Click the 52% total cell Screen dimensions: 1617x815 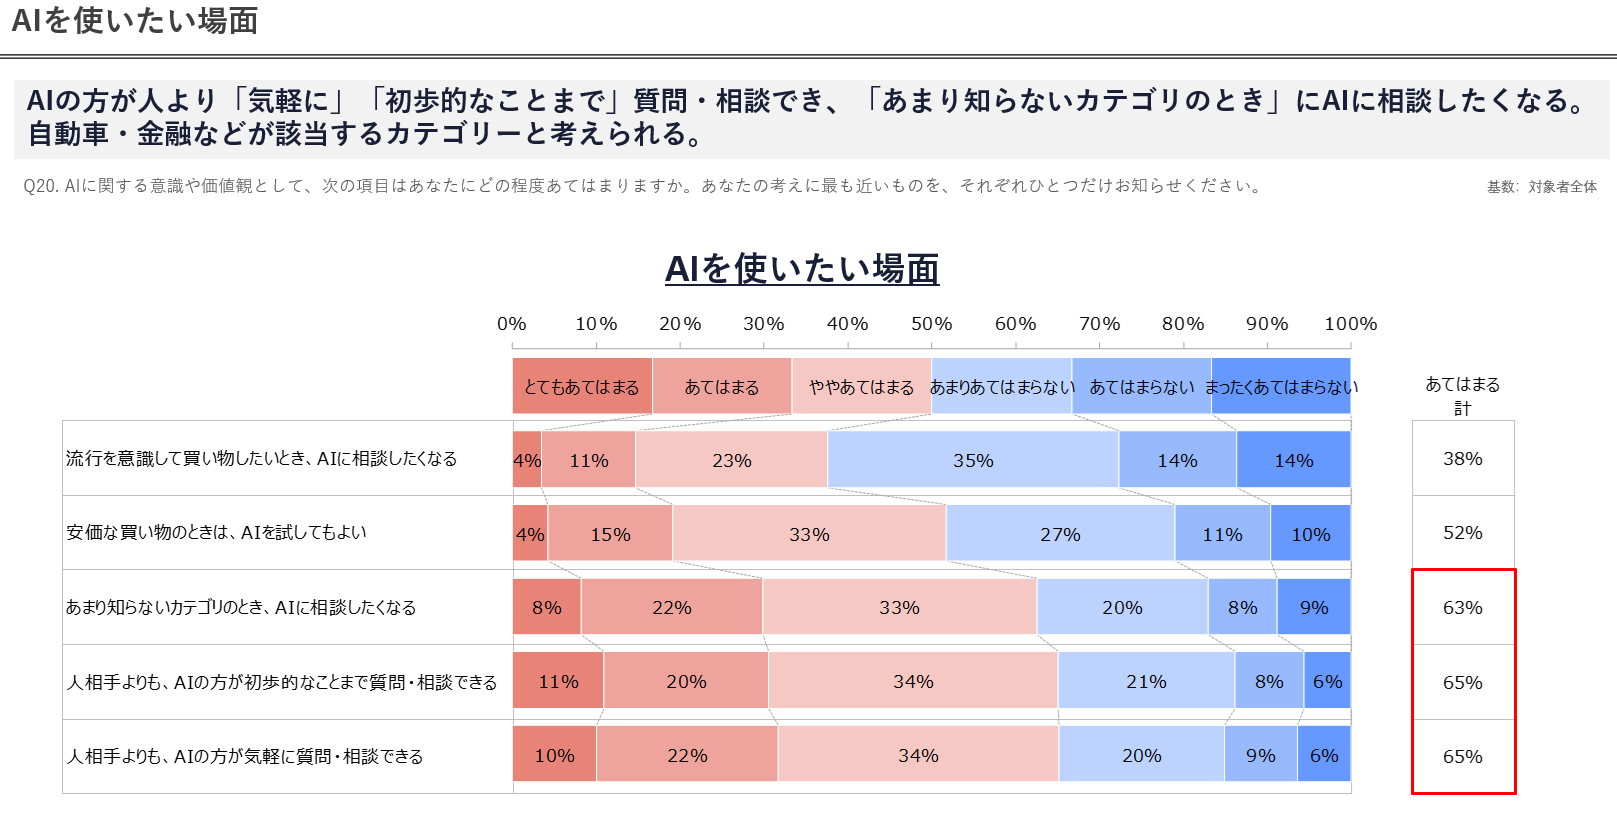coord(1462,533)
